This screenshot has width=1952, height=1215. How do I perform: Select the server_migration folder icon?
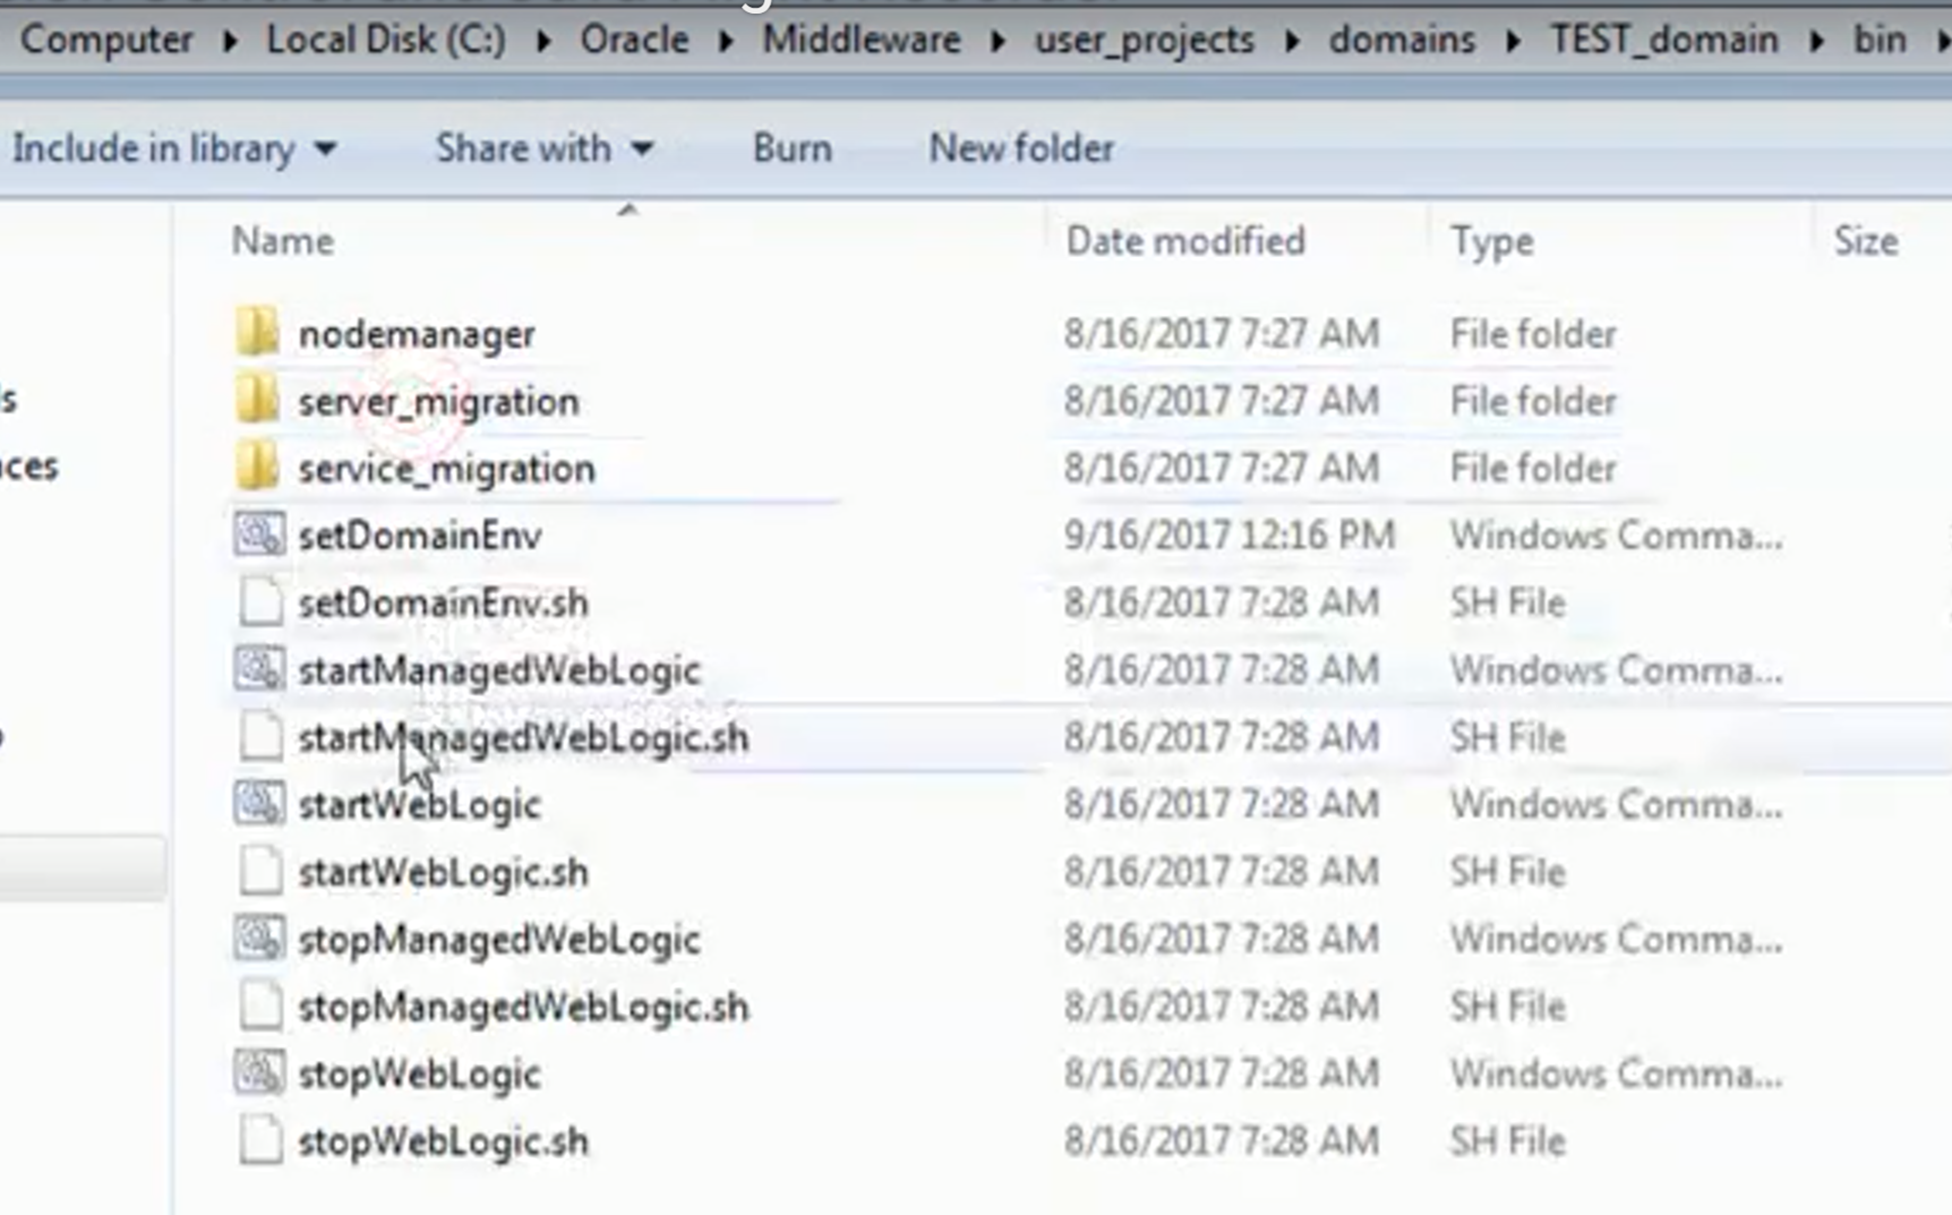click(257, 399)
